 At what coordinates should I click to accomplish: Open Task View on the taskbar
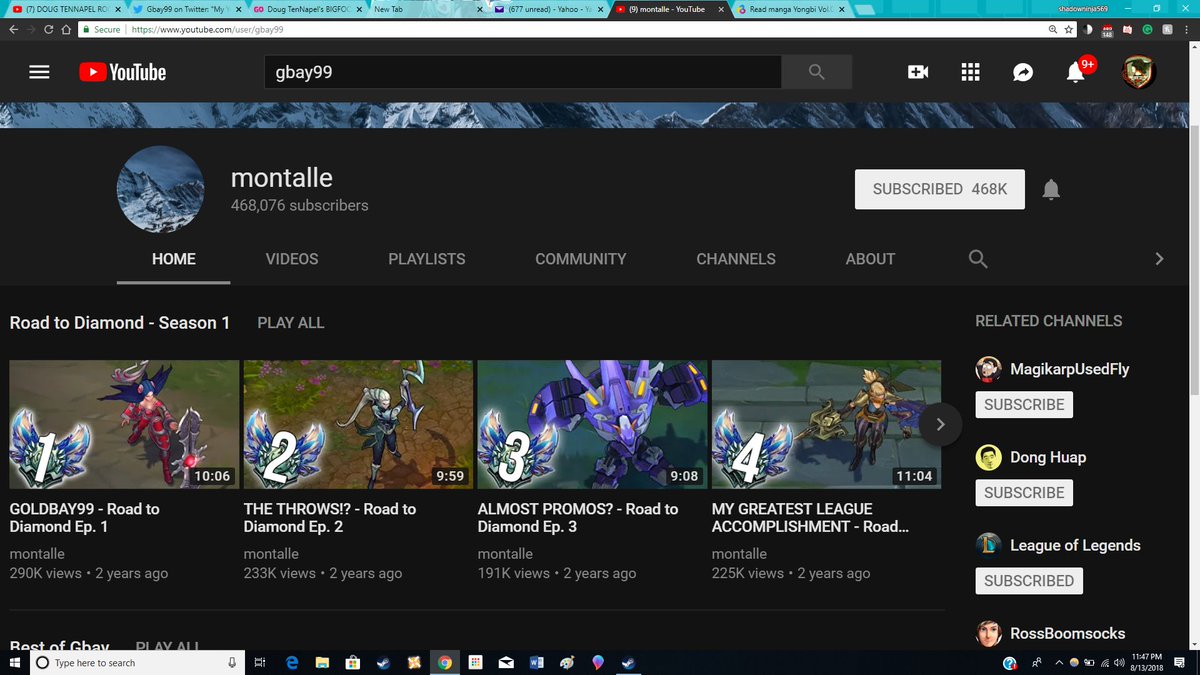click(x=259, y=663)
